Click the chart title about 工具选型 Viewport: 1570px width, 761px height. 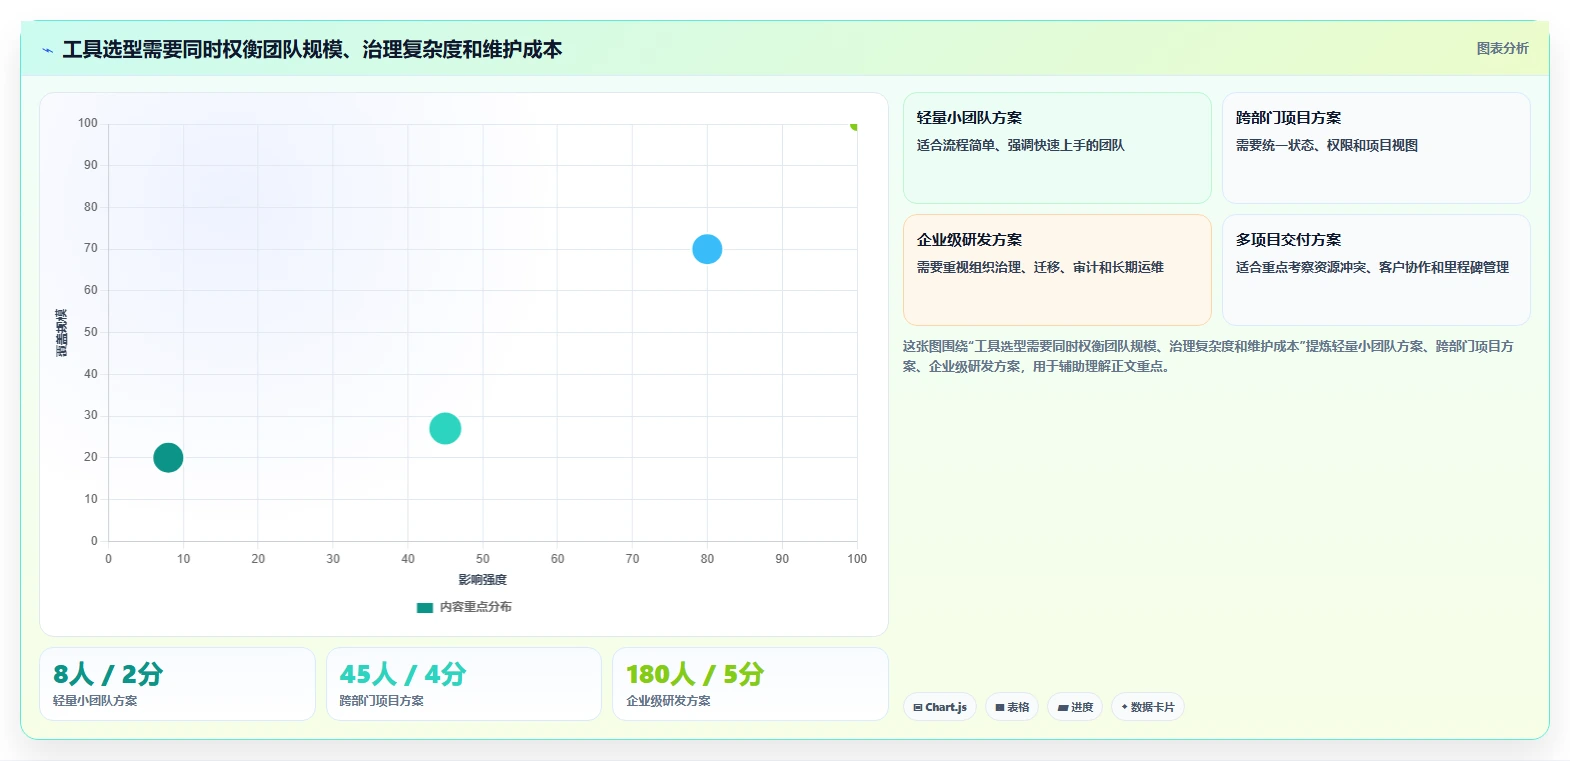(x=312, y=49)
